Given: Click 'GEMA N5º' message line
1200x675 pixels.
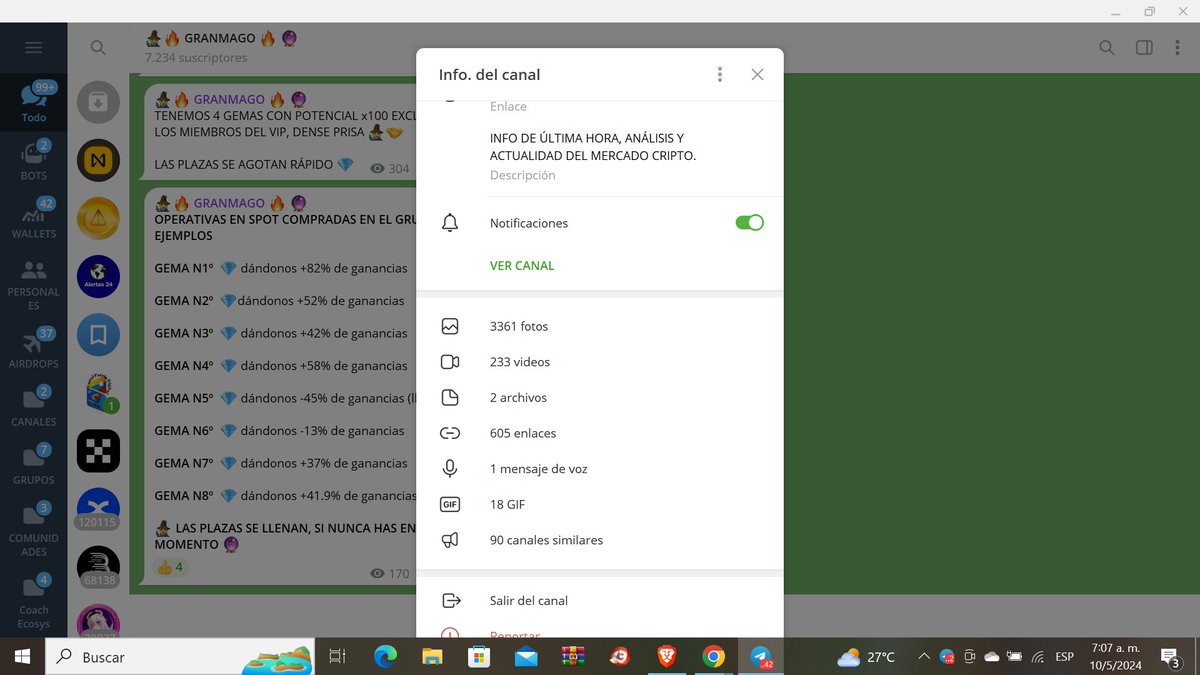Looking at the screenshot, I should (x=285, y=398).
